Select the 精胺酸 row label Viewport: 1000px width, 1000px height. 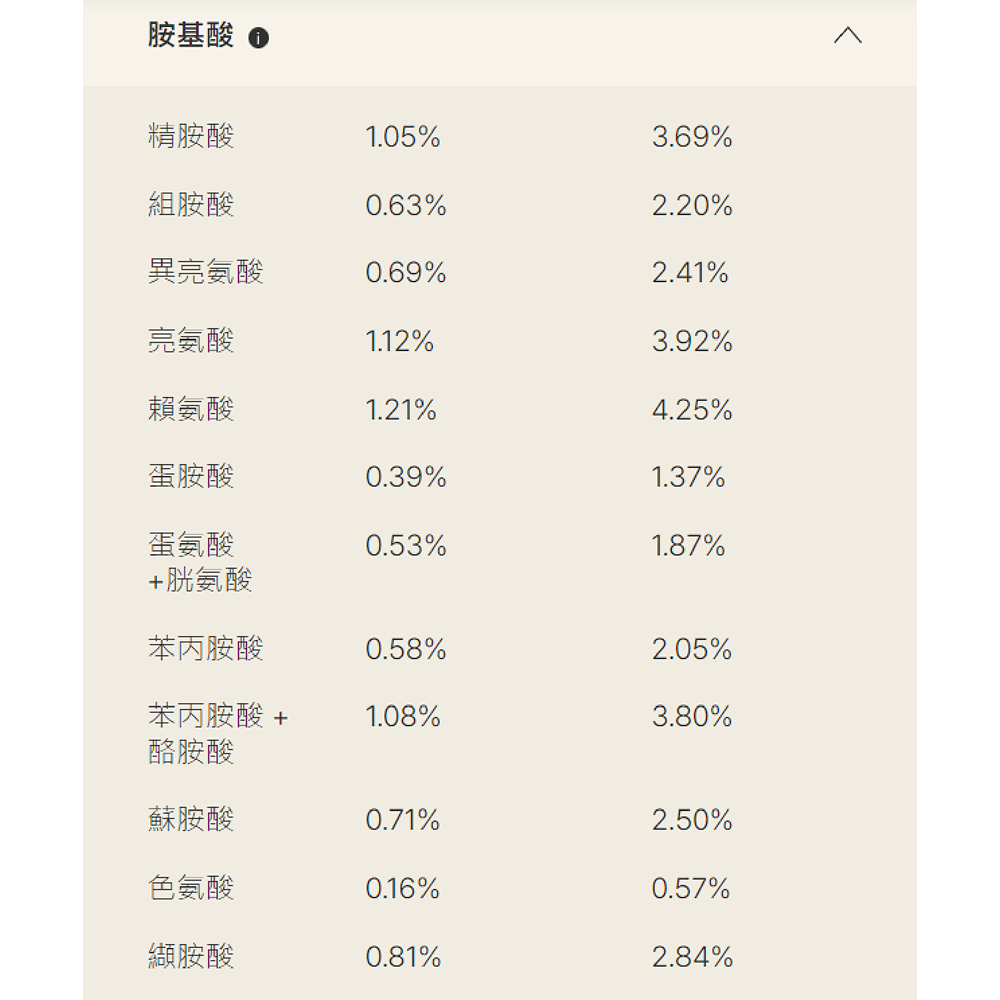(191, 137)
